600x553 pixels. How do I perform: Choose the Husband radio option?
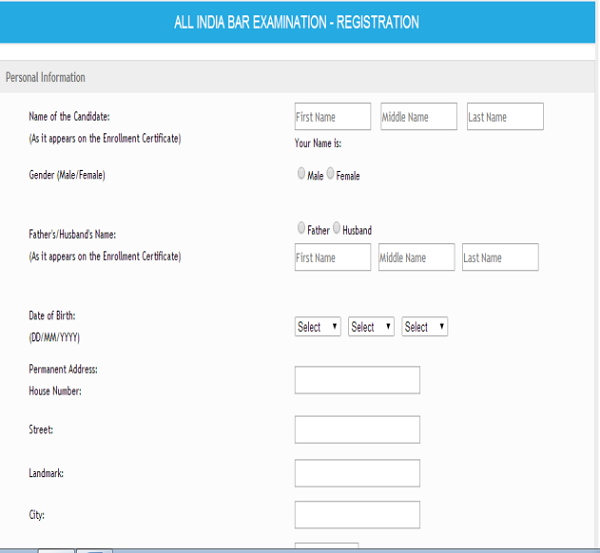[x=337, y=228]
